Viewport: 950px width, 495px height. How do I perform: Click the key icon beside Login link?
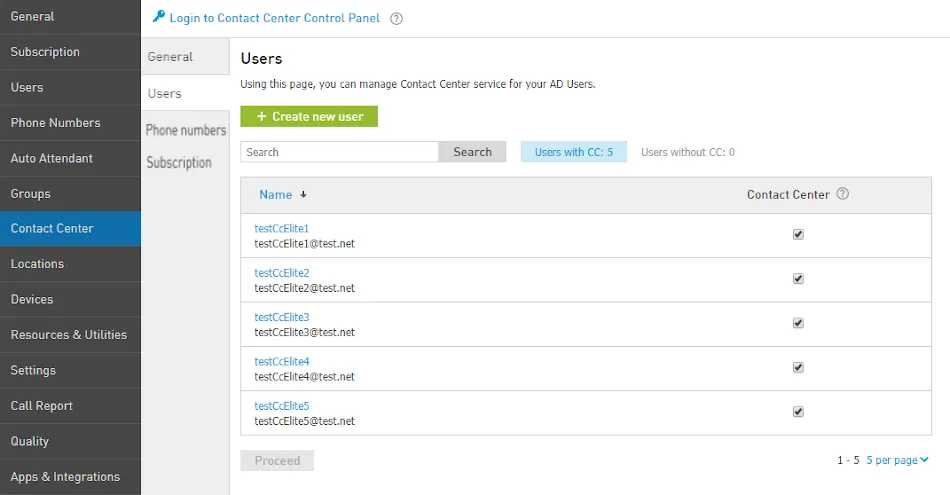pos(159,16)
